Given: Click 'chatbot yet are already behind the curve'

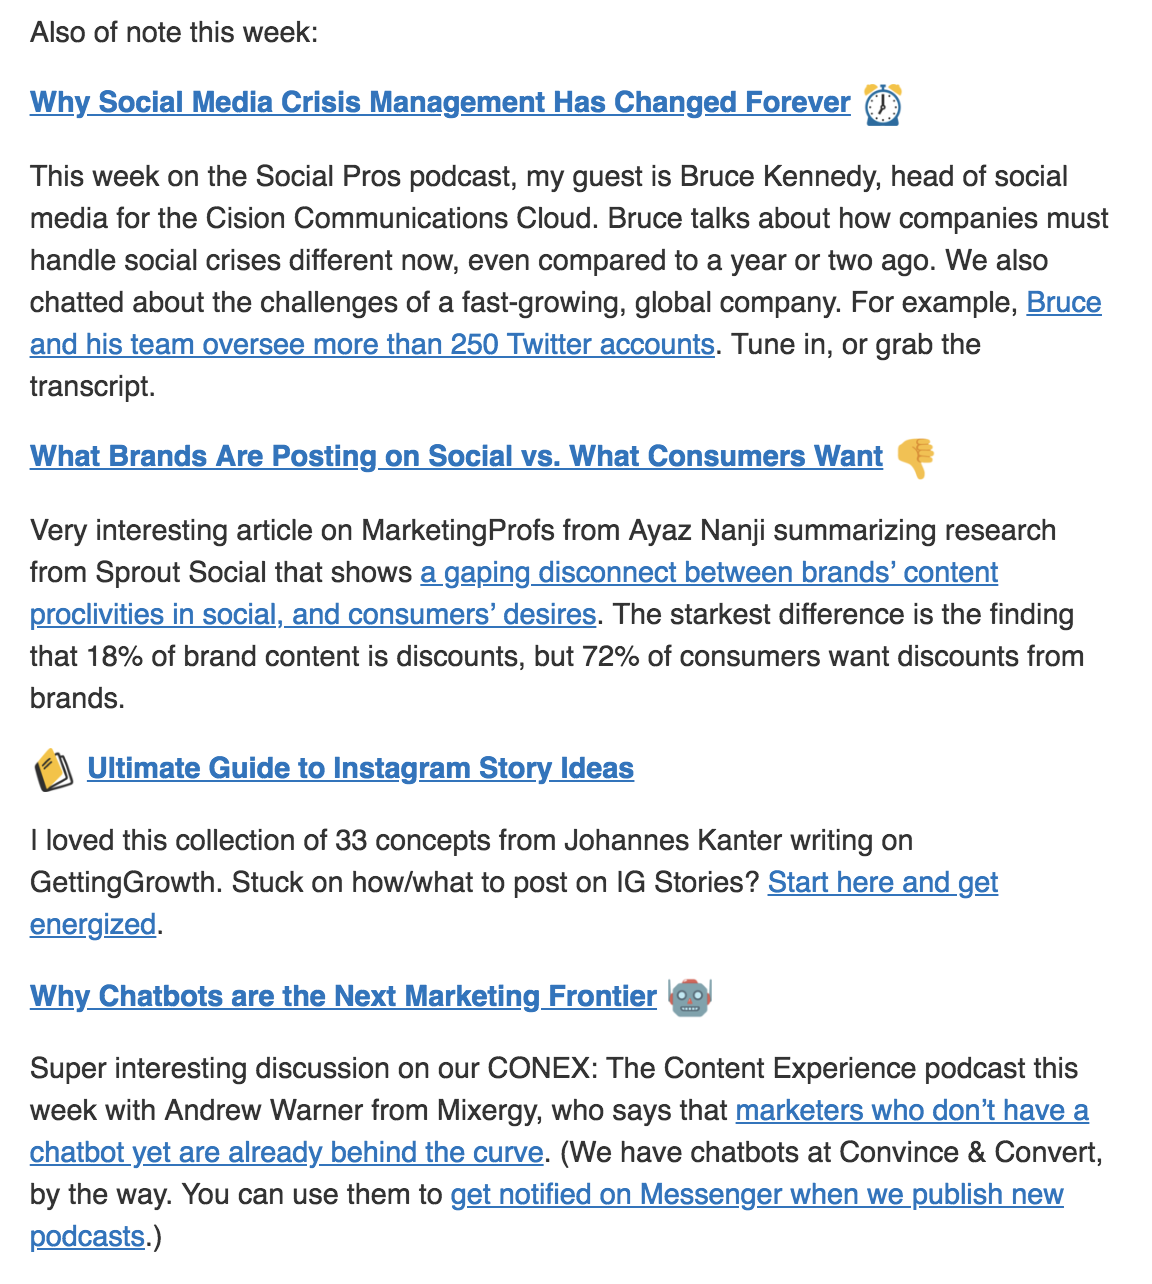Looking at the screenshot, I should pyautogui.click(x=286, y=1152).
